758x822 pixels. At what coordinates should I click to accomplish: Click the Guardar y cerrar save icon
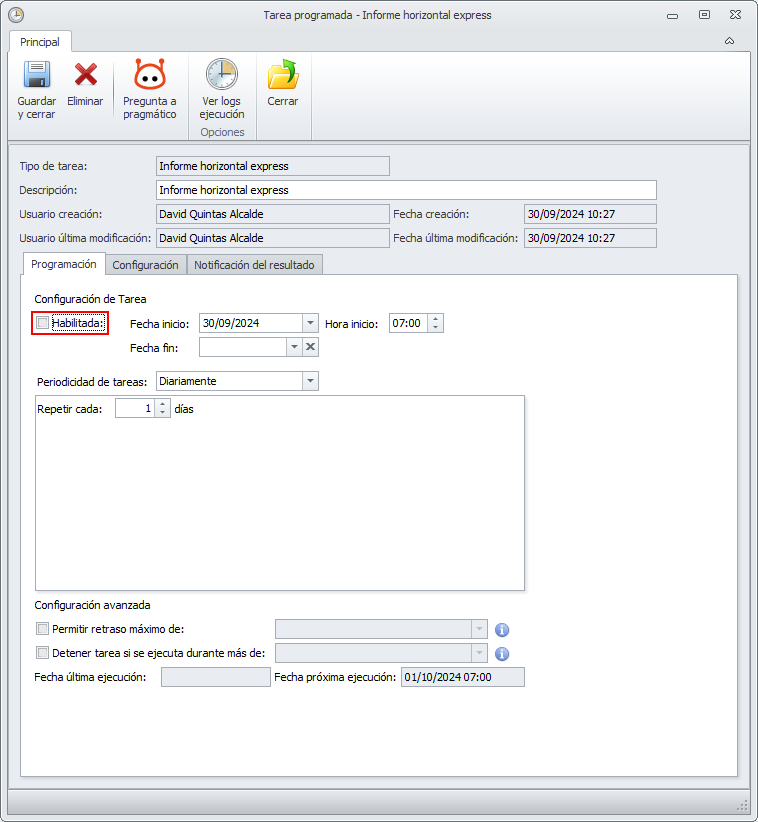(37, 74)
